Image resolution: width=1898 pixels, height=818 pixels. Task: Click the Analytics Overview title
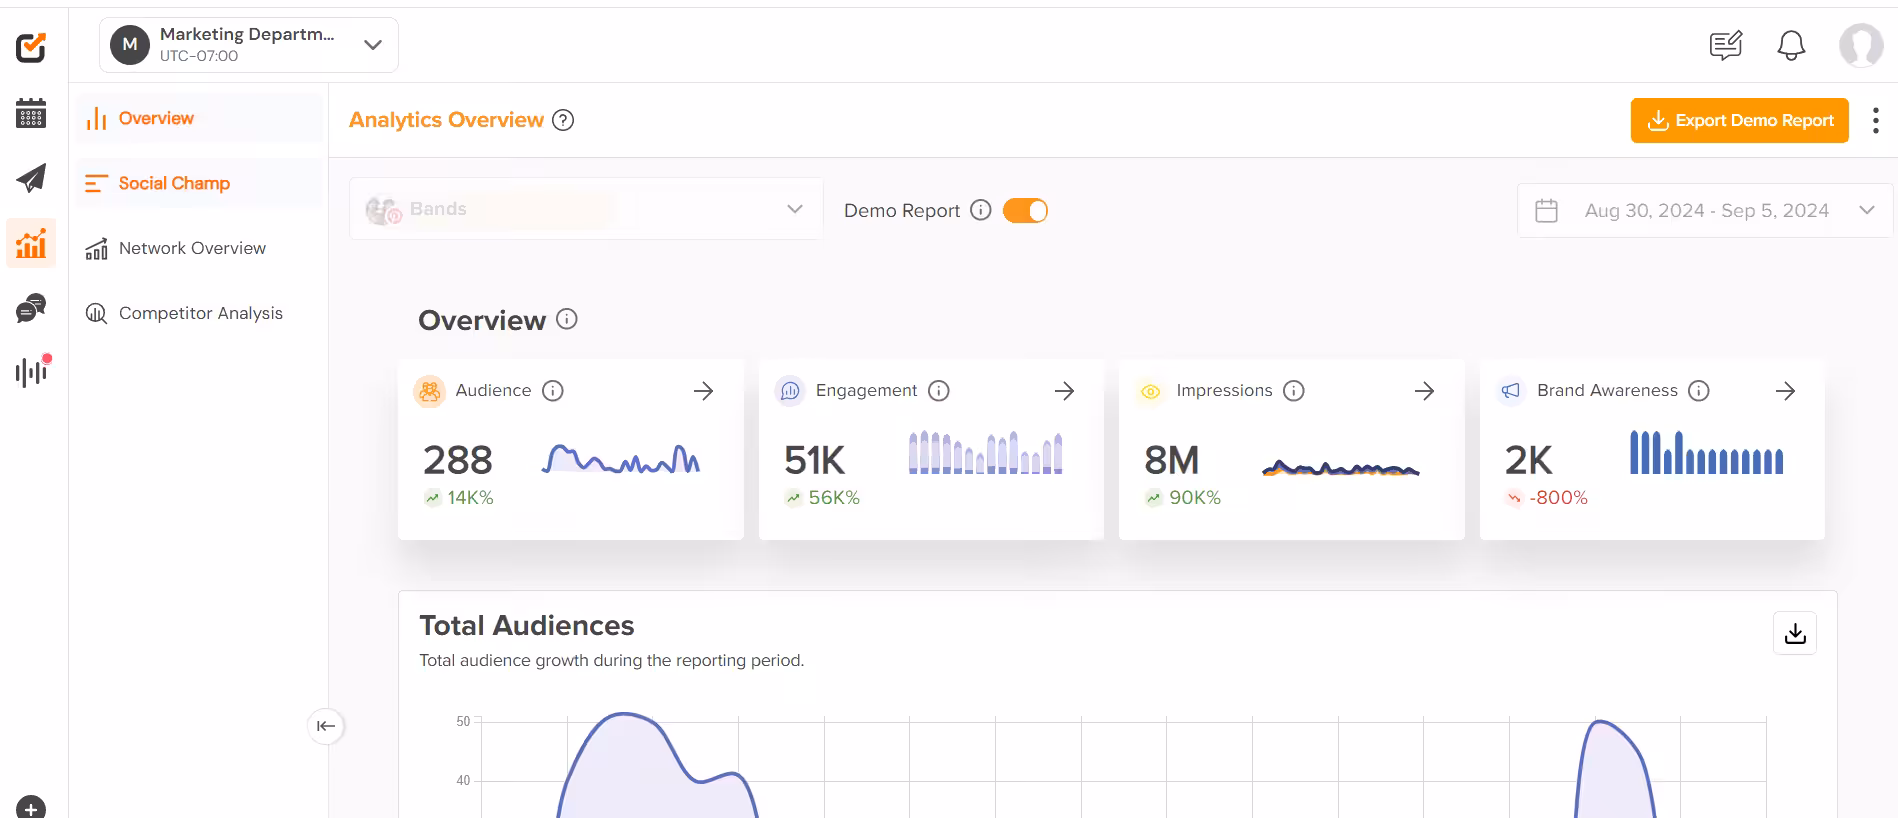446,120
